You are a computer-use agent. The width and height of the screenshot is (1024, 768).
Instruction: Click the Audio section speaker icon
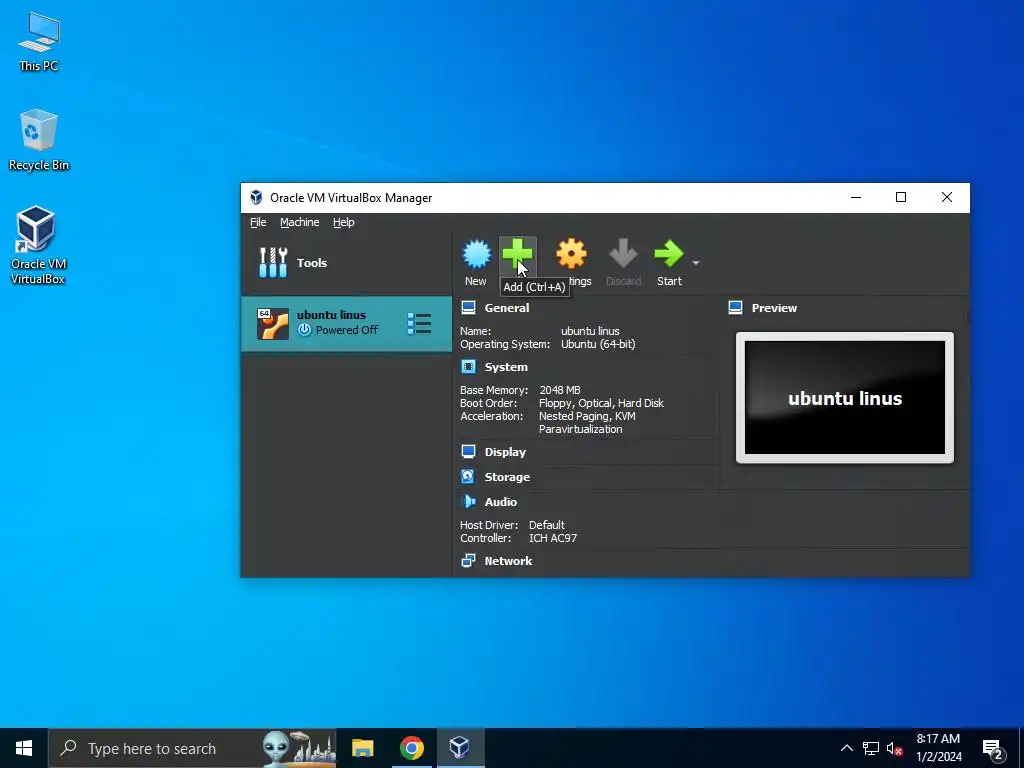(x=468, y=502)
